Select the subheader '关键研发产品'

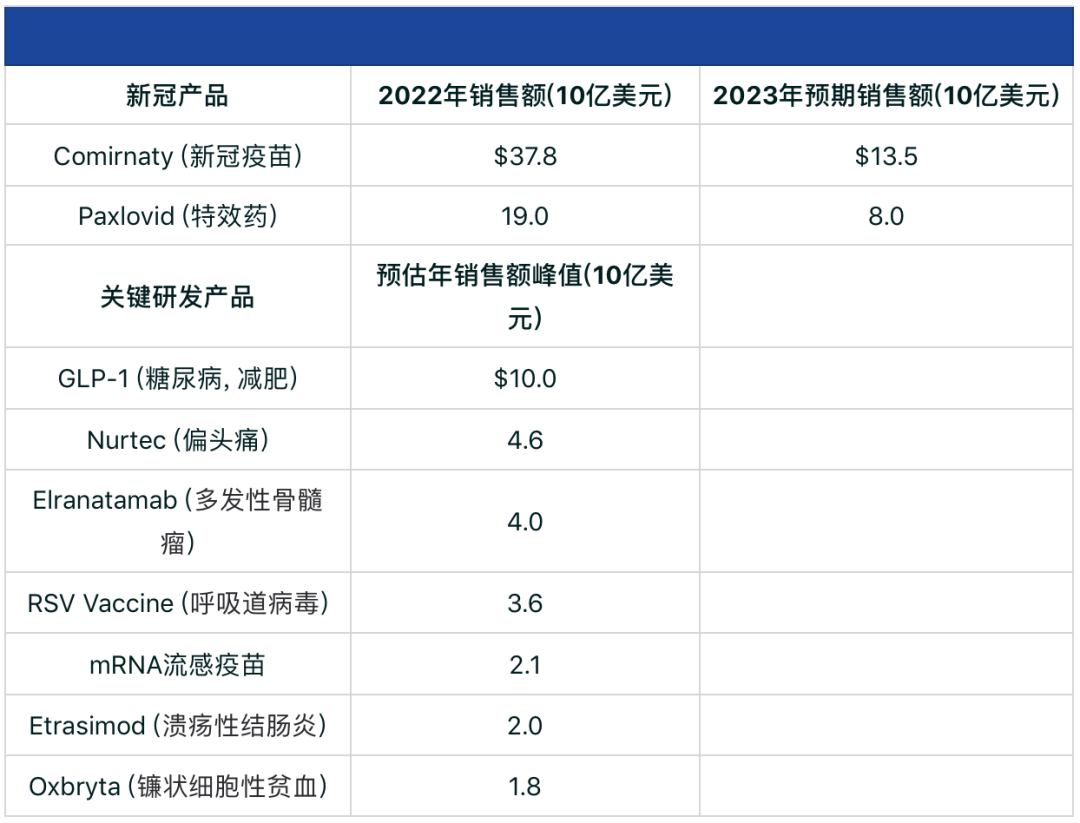point(177,298)
